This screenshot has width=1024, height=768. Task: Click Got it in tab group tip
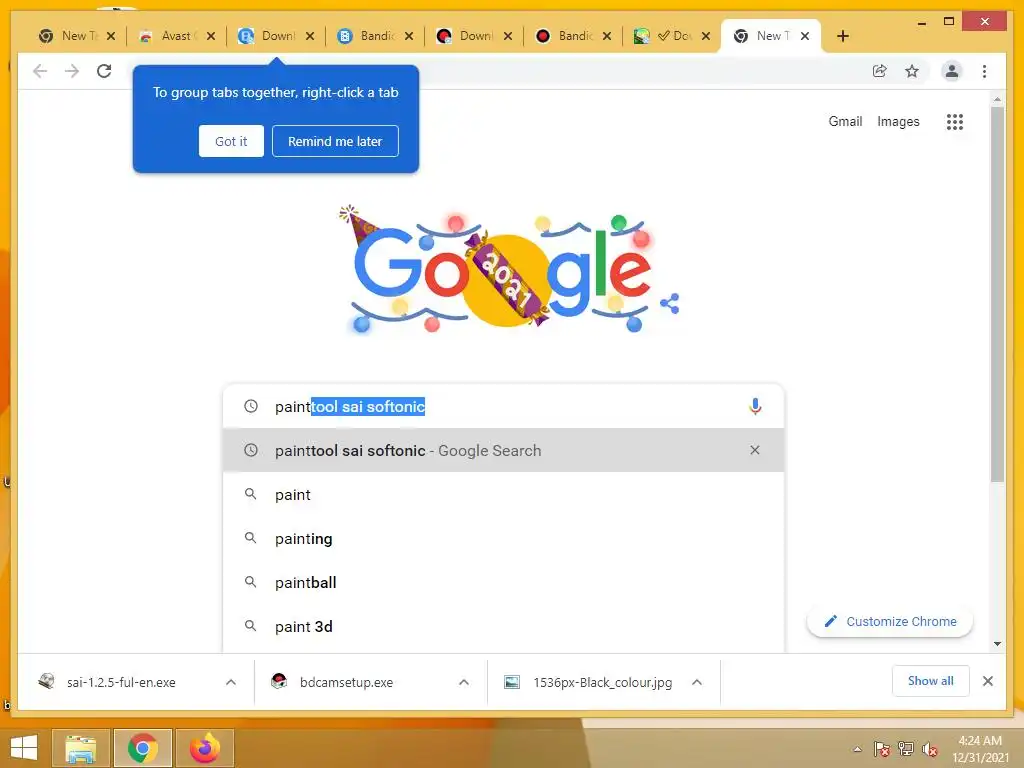pos(231,141)
